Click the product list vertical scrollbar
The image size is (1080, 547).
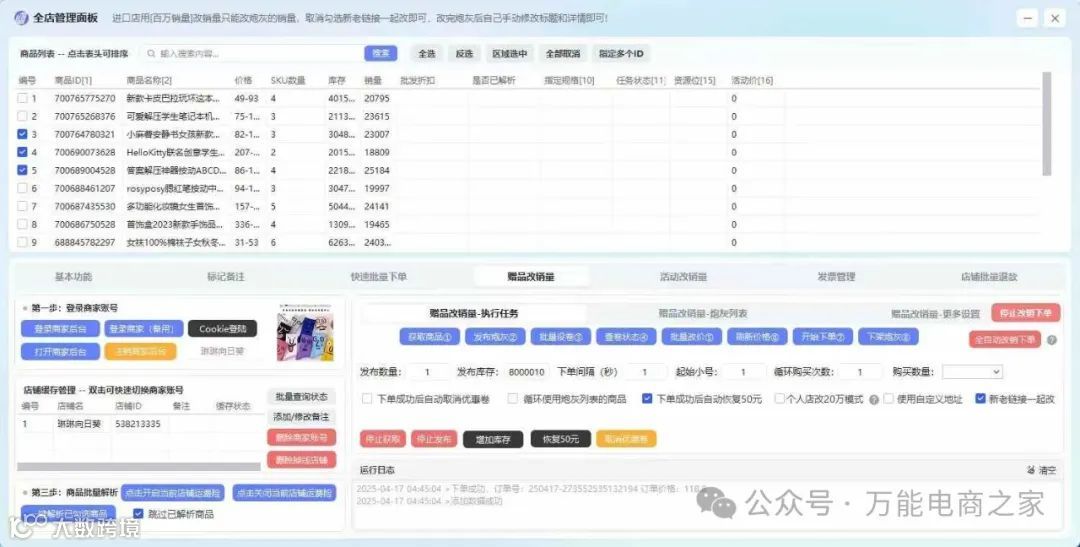[x=1047, y=124]
